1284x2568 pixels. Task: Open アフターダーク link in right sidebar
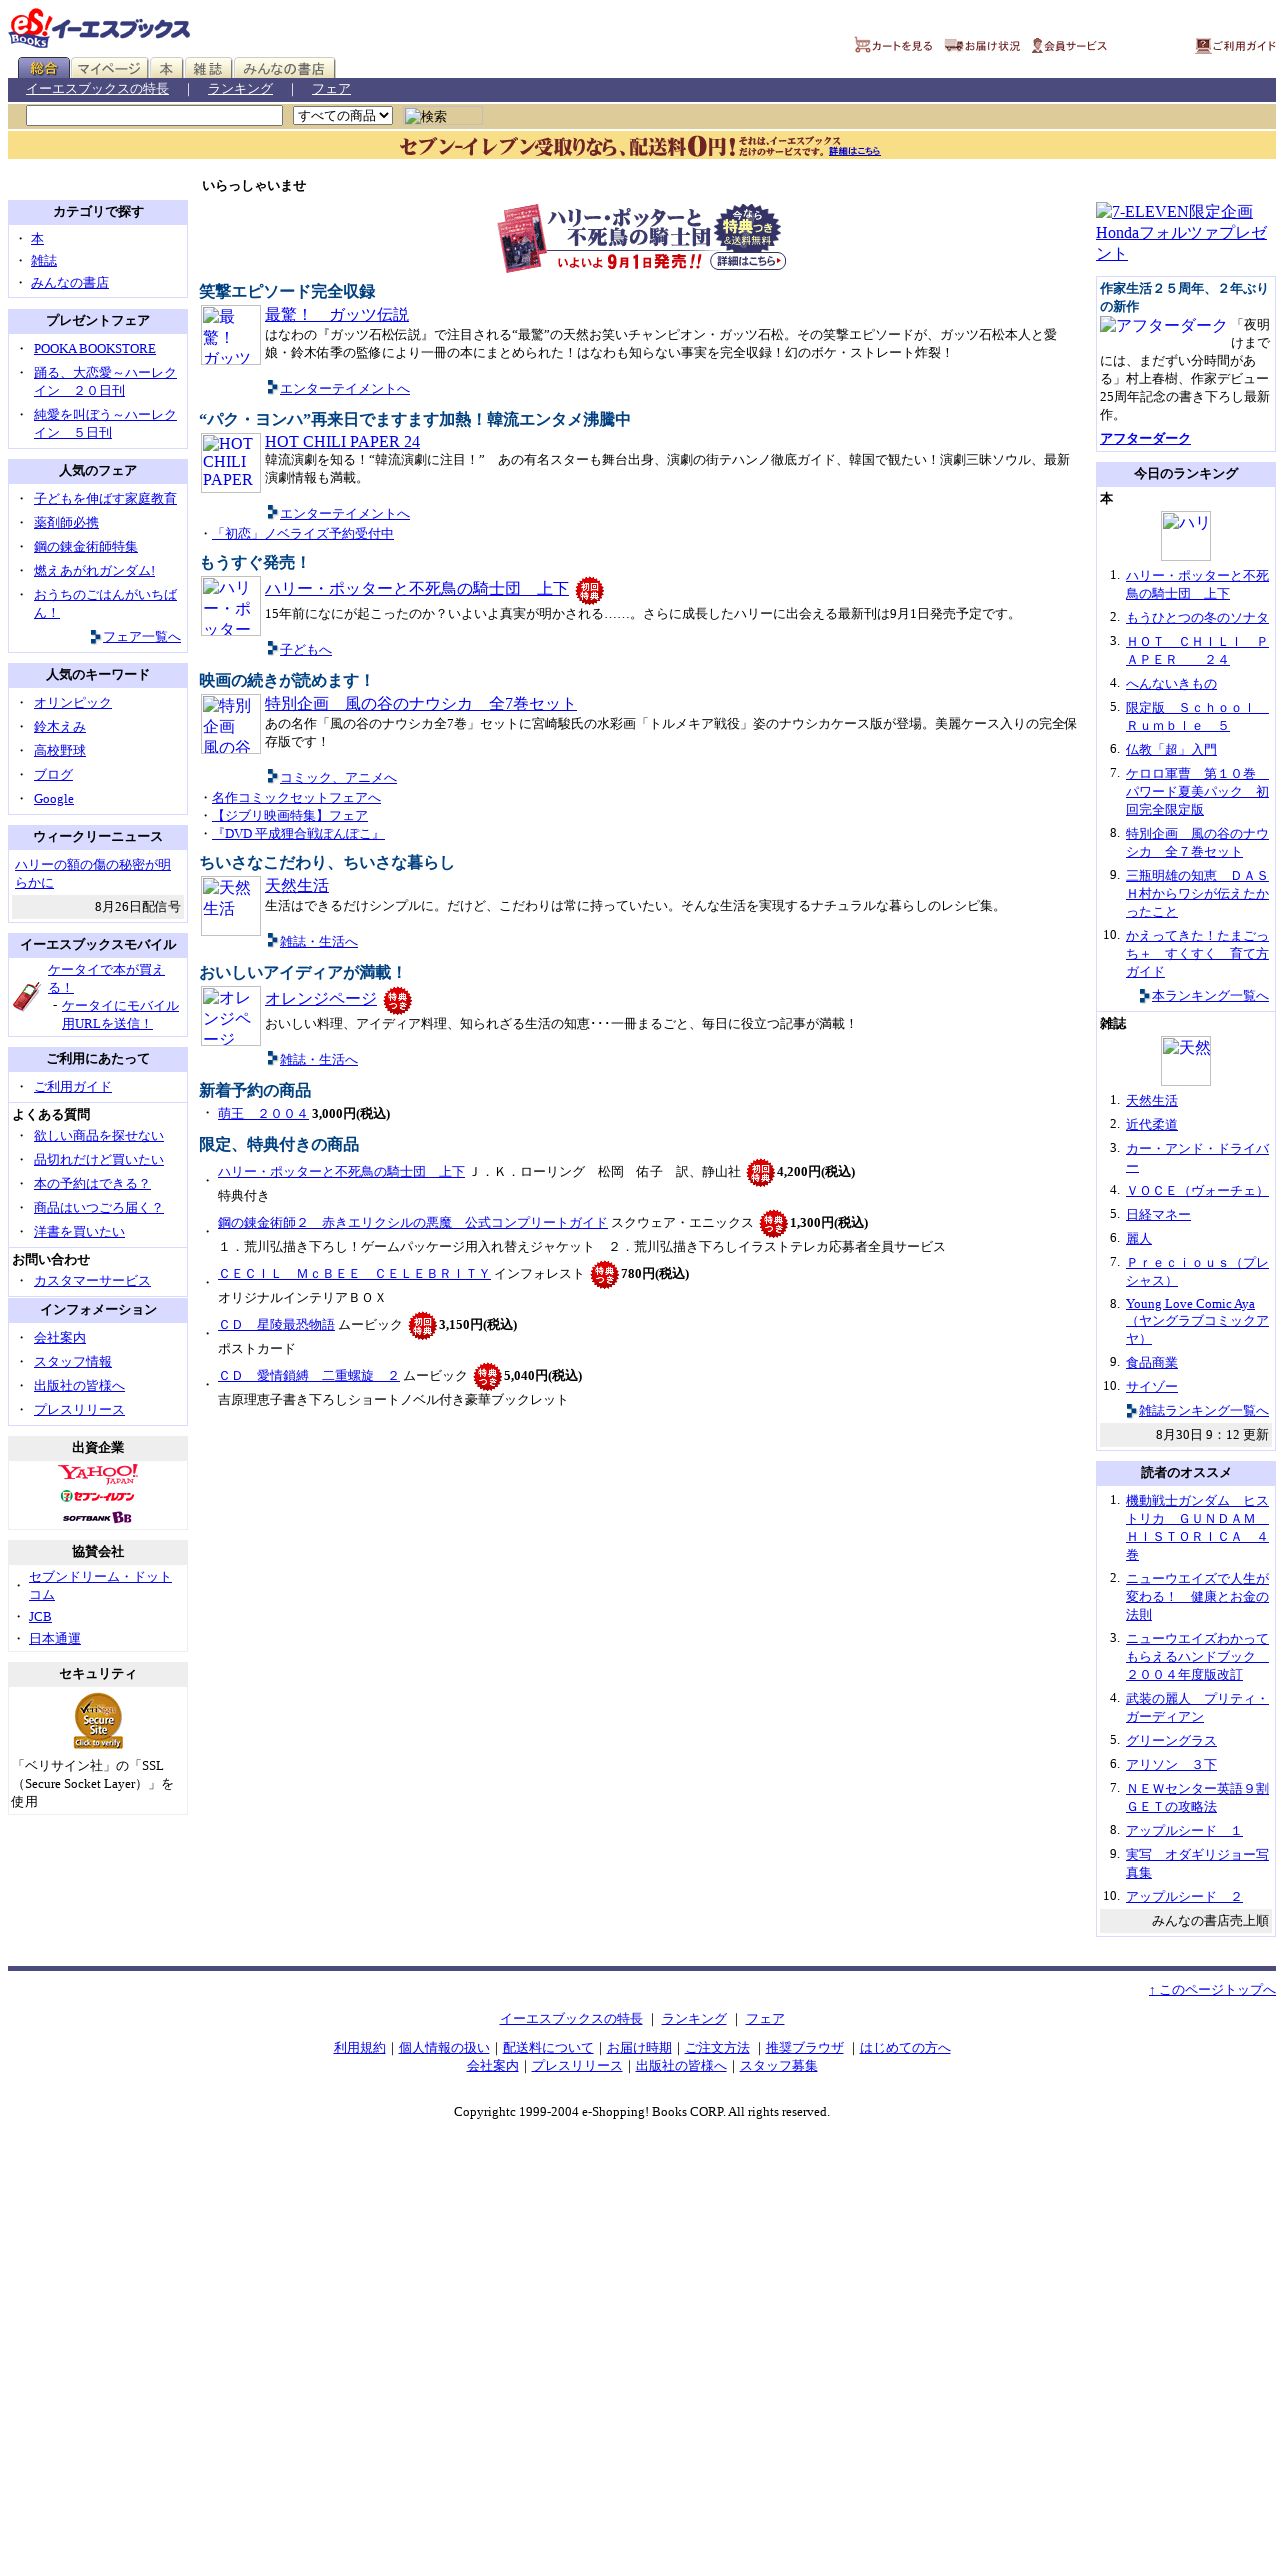point(1145,439)
